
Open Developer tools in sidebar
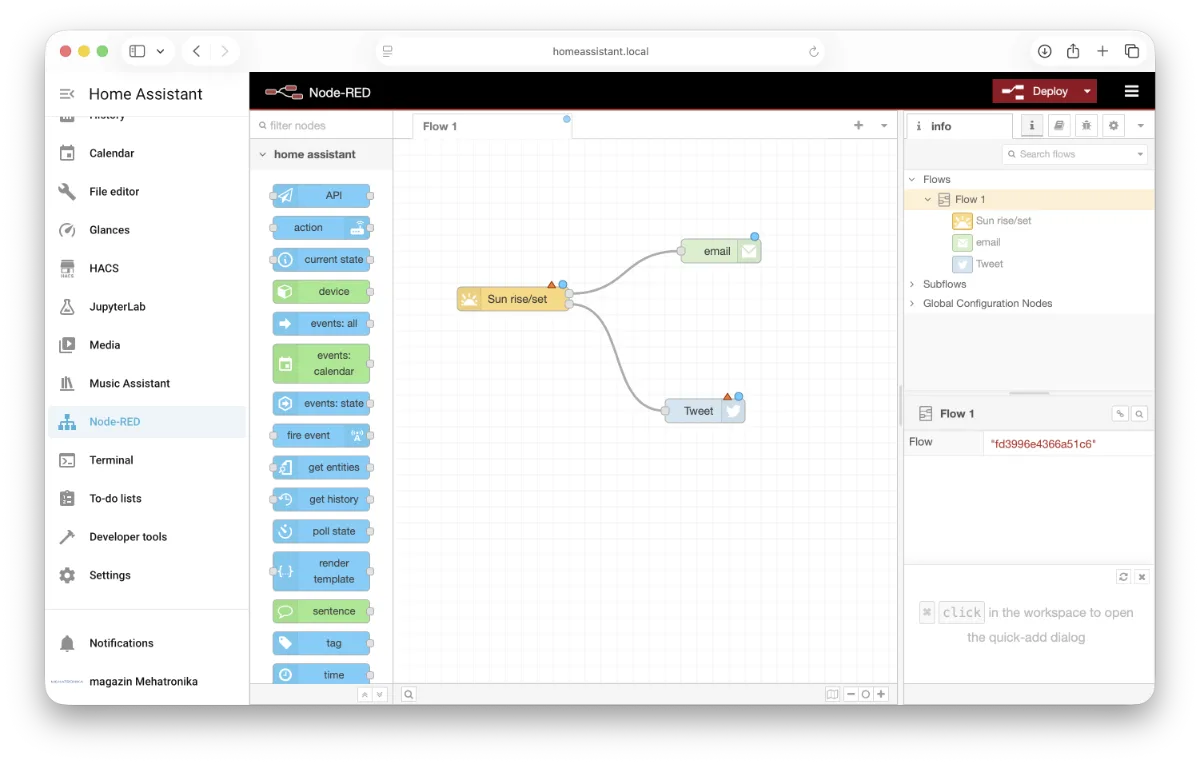point(128,537)
